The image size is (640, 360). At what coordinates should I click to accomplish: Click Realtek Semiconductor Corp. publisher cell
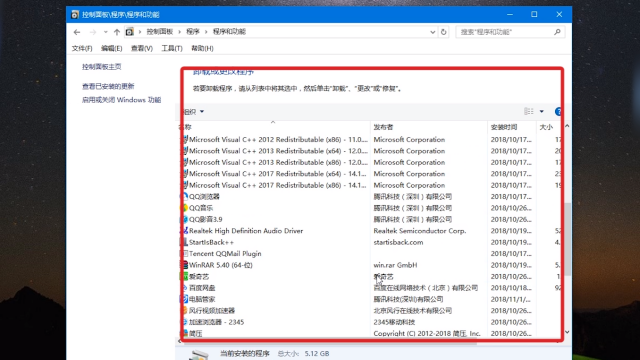tap(420, 231)
